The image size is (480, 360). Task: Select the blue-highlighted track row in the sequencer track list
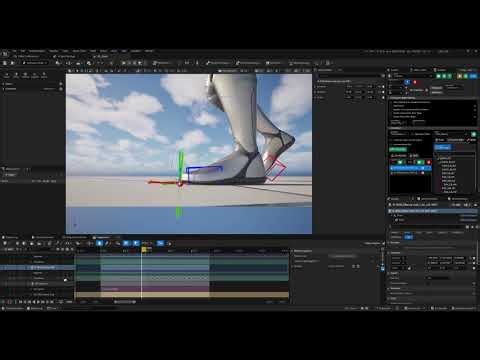point(37,267)
